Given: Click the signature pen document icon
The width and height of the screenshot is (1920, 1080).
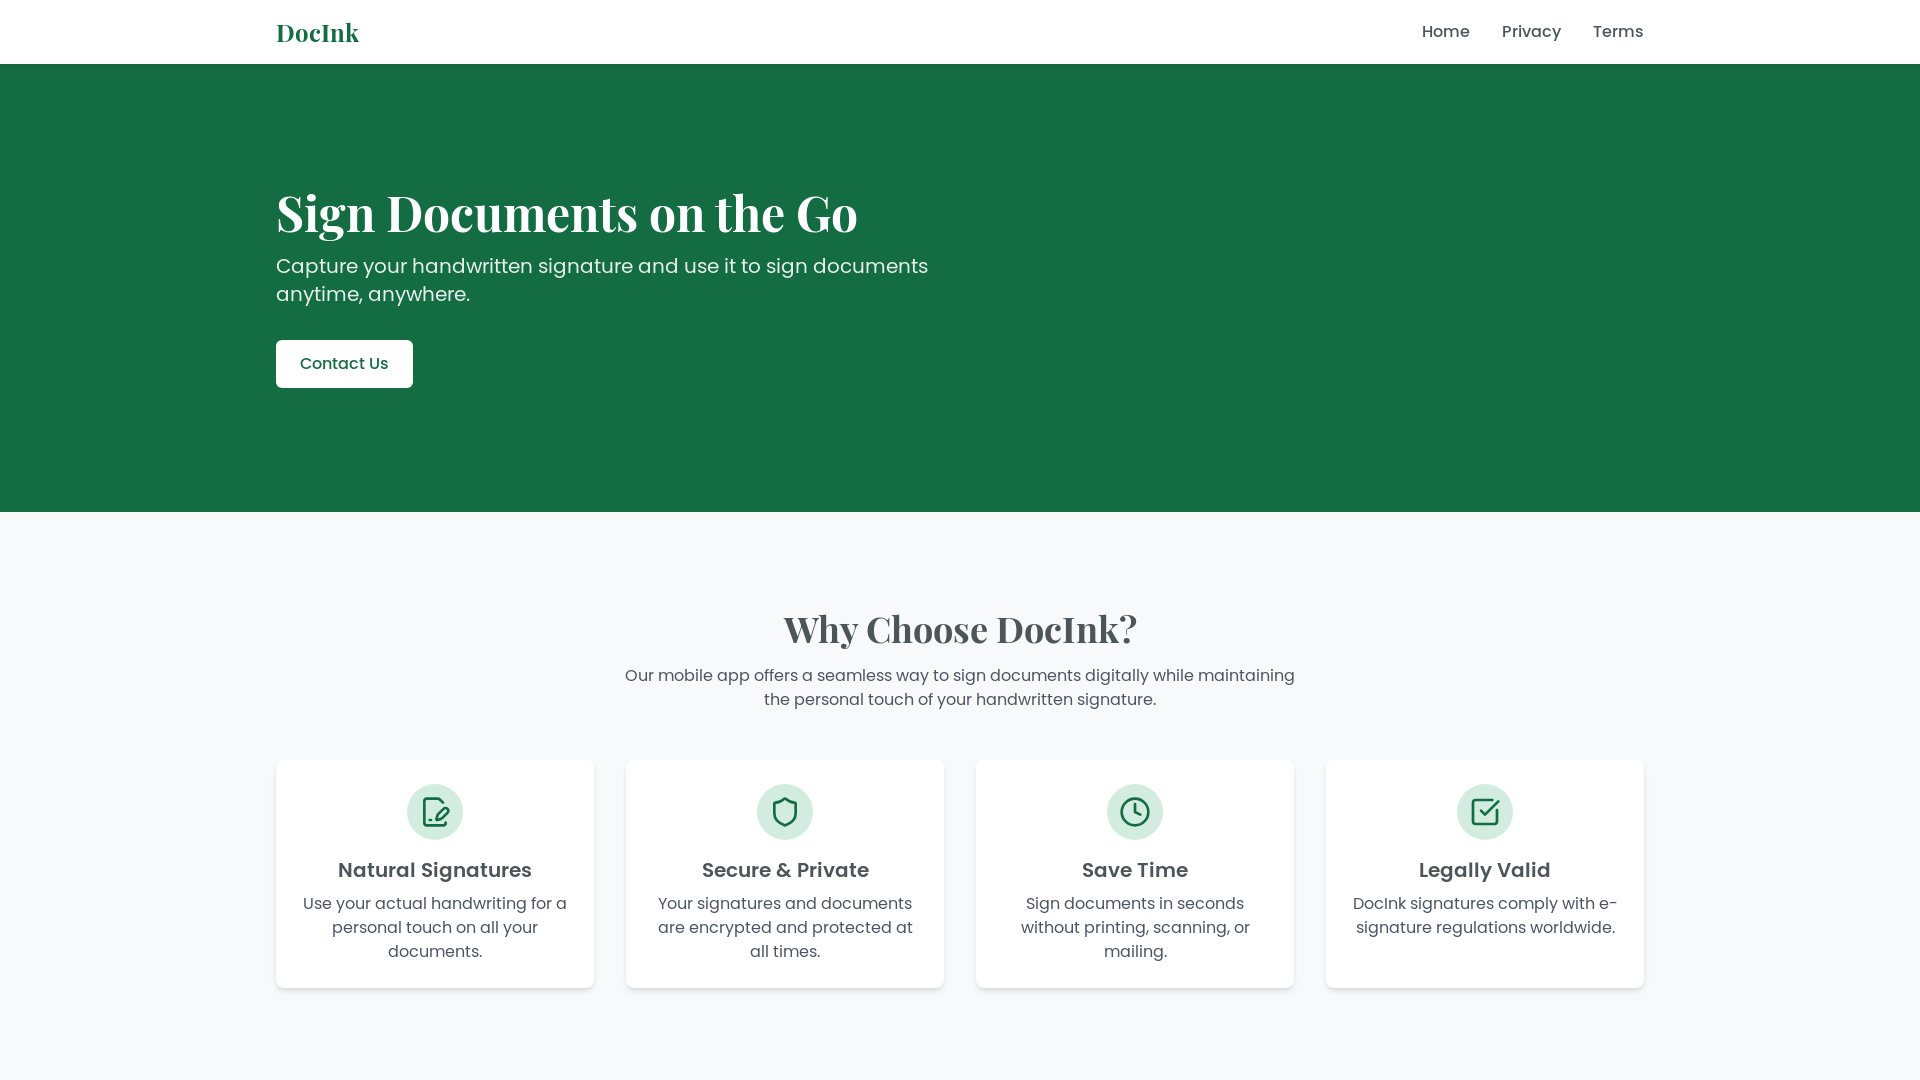Looking at the screenshot, I should [x=435, y=812].
